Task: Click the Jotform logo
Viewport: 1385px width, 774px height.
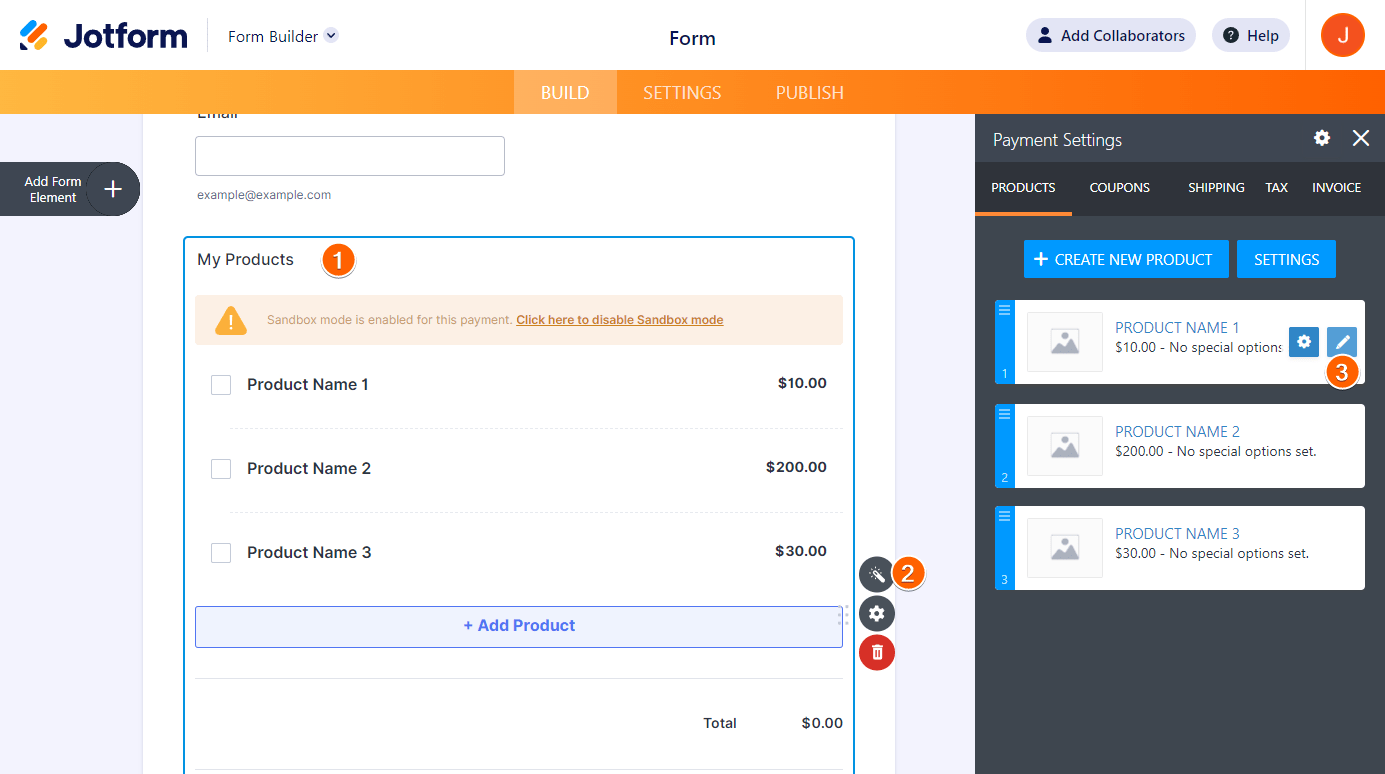Action: pyautogui.click(x=103, y=36)
